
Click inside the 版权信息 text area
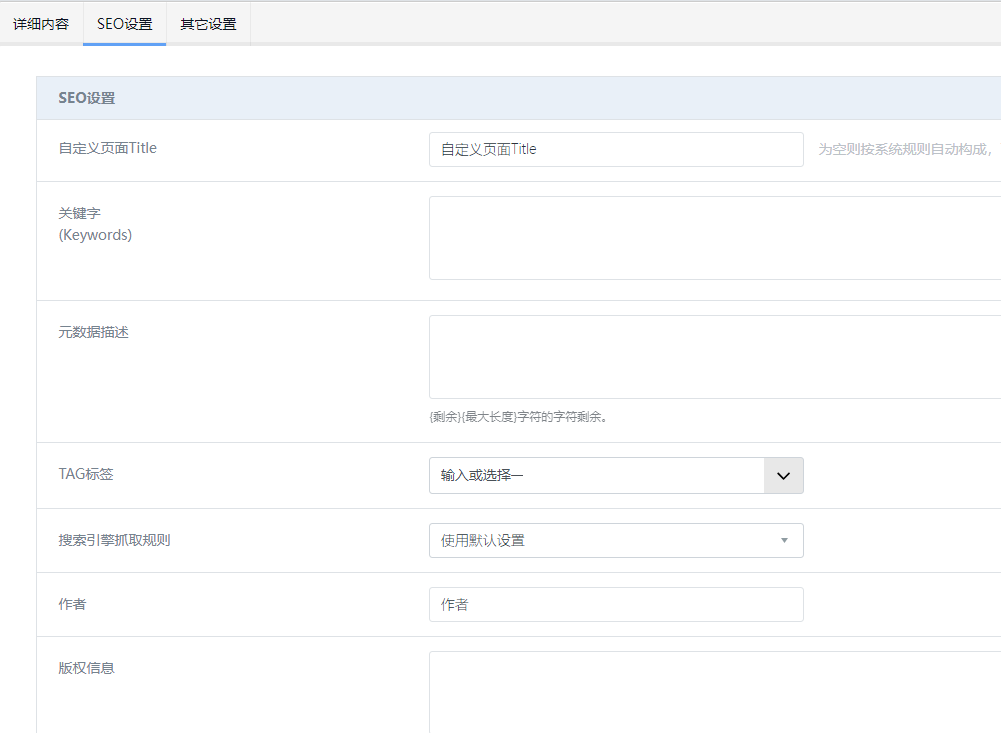point(714,692)
